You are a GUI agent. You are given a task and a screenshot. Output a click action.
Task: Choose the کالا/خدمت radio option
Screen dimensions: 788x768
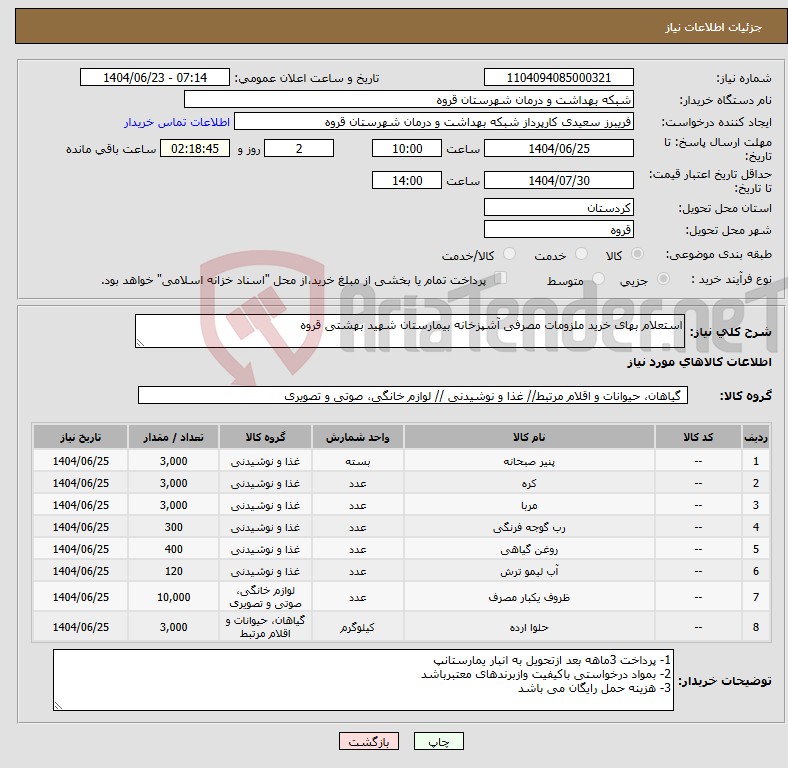pyautogui.click(x=509, y=255)
